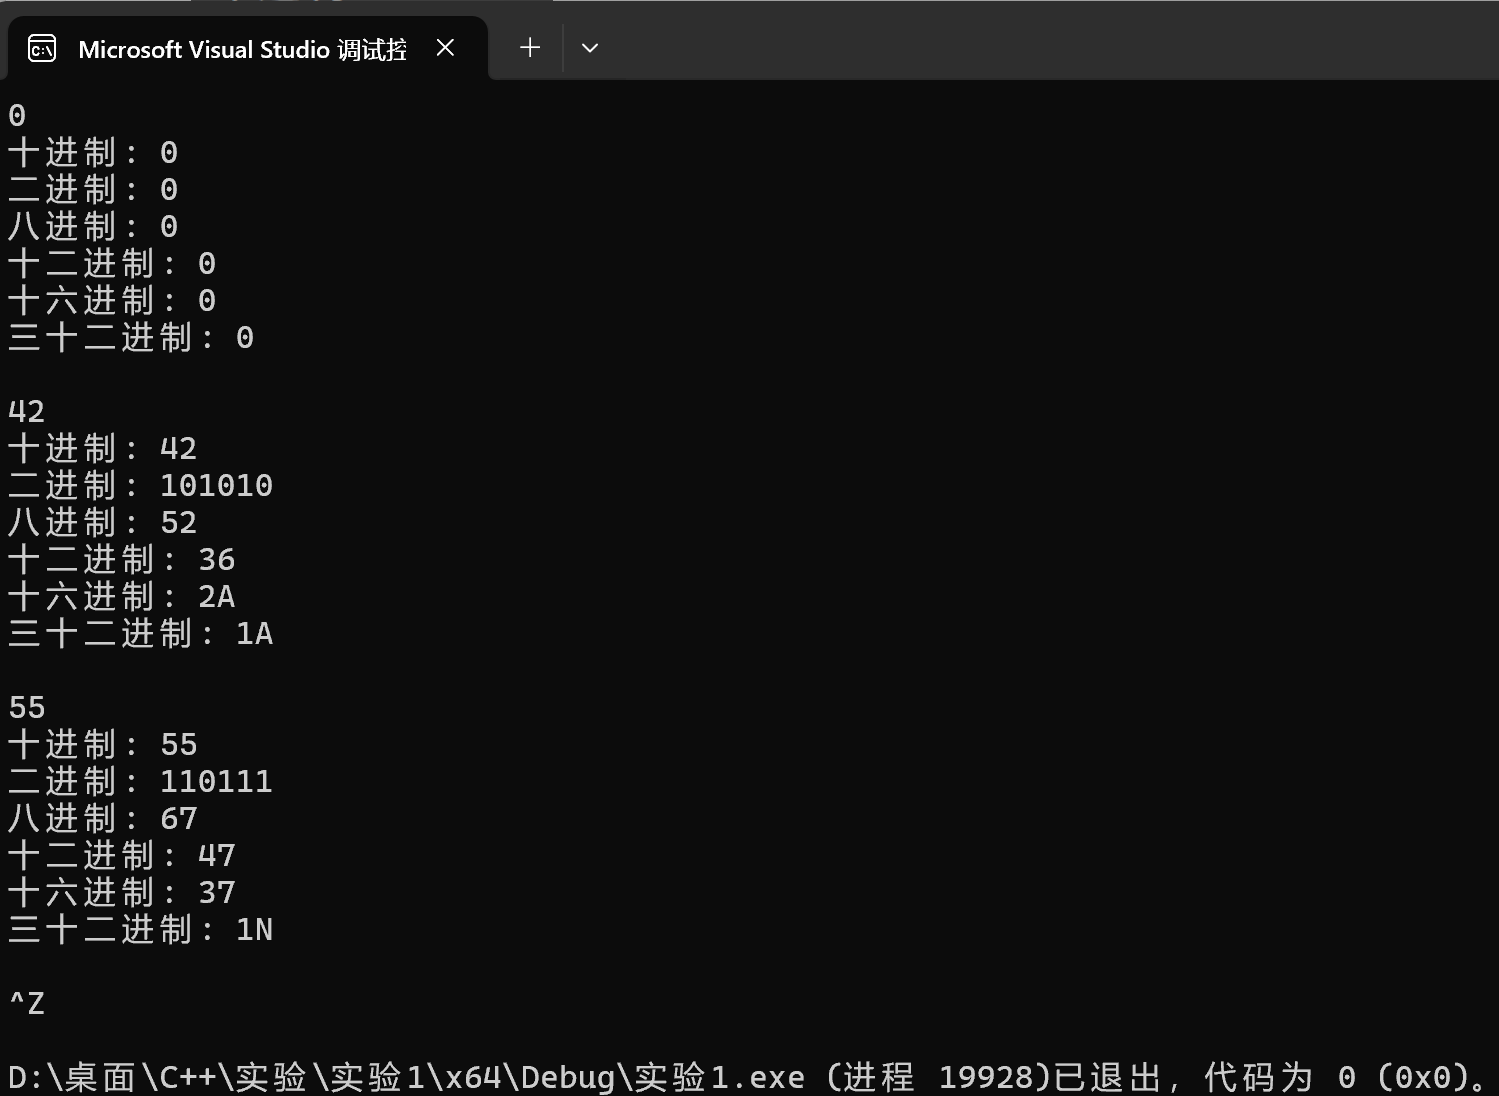This screenshot has width=1499, height=1096.
Task: Click the binary result 110111
Action: point(216,780)
